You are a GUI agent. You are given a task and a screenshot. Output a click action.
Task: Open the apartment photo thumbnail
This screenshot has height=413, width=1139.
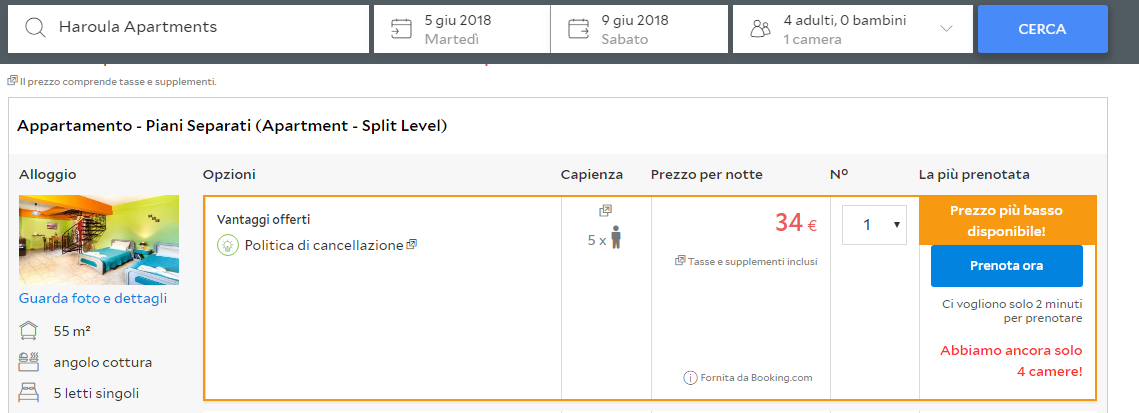pyautogui.click(x=99, y=240)
